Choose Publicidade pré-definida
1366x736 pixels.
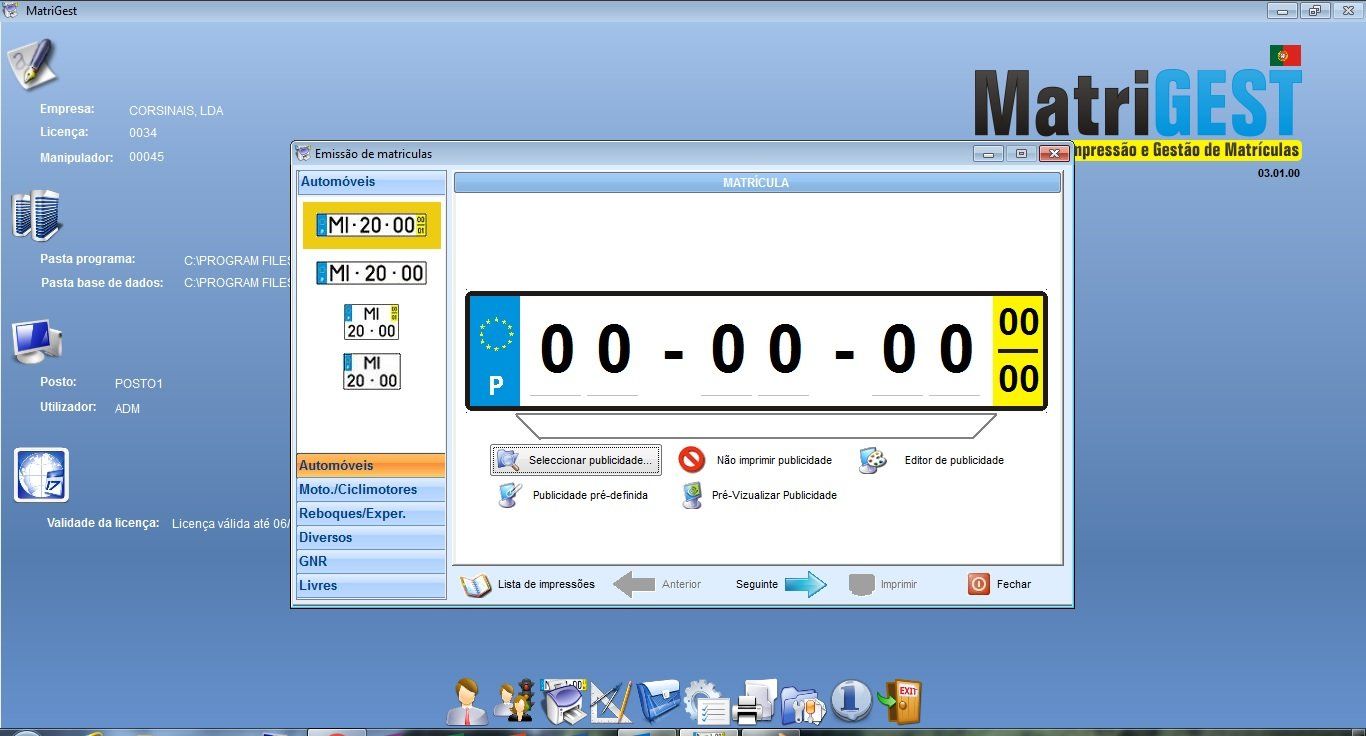pos(573,495)
